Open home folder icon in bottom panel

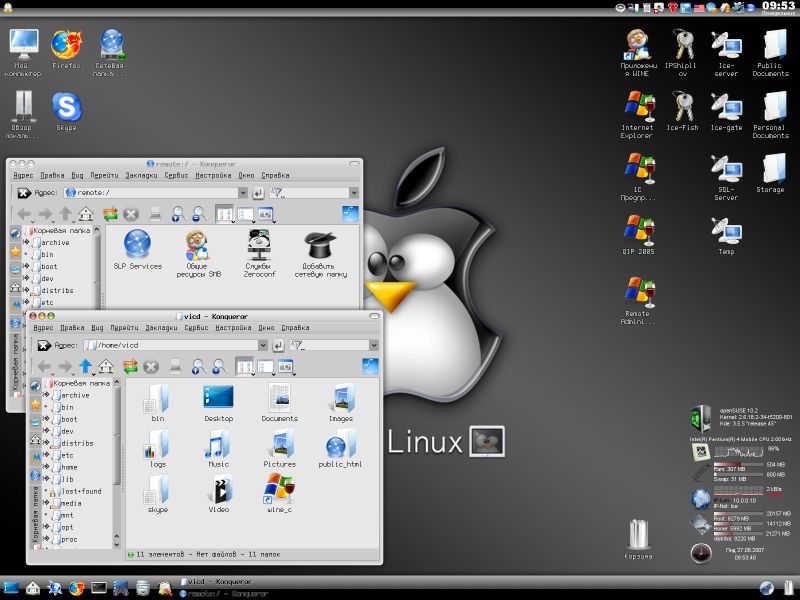pos(33,588)
